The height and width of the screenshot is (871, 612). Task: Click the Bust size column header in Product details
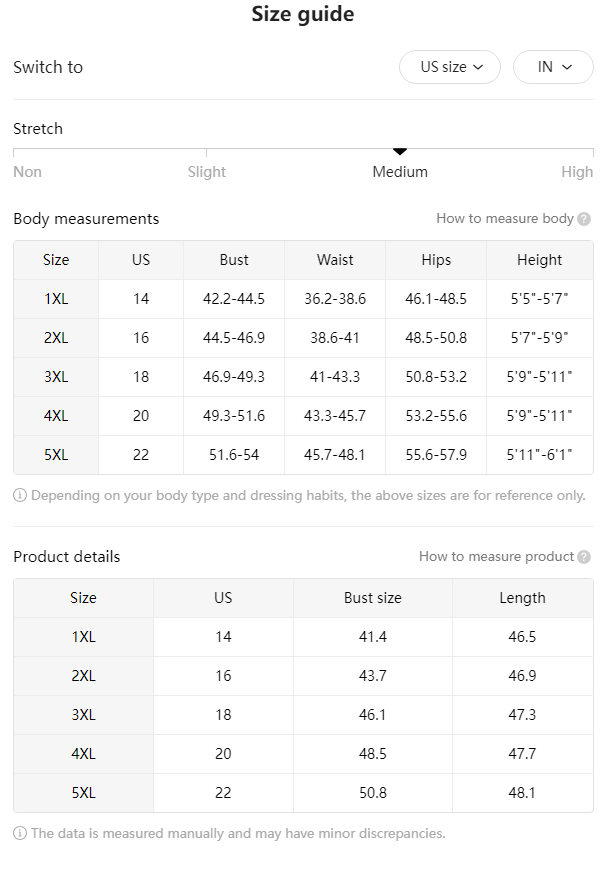point(373,598)
